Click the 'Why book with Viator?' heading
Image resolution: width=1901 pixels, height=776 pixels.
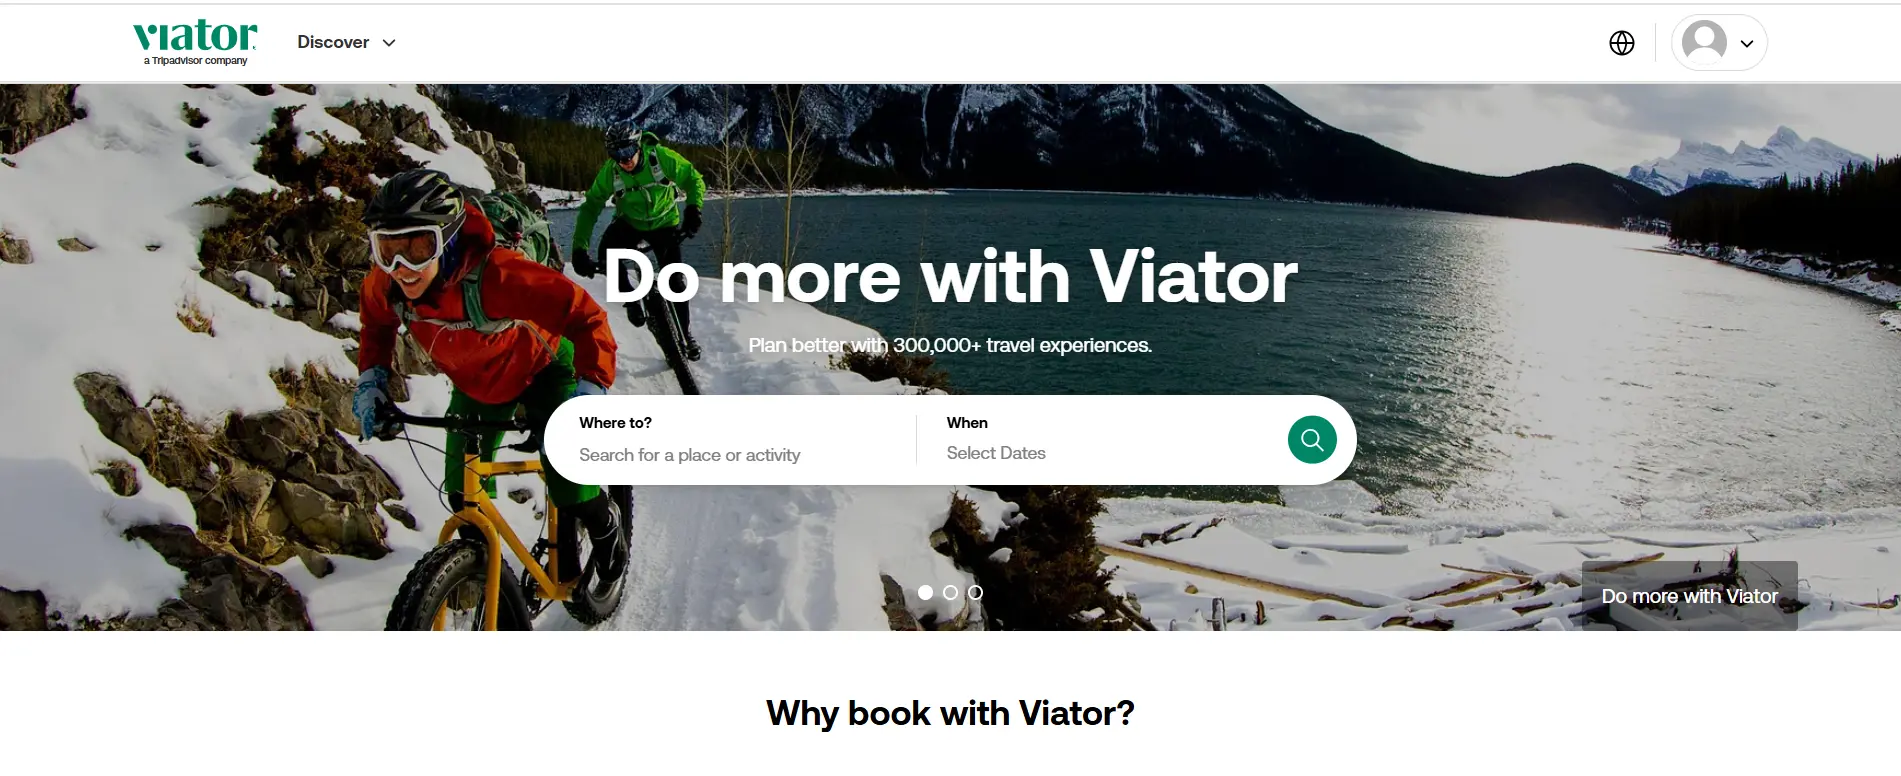click(x=950, y=713)
